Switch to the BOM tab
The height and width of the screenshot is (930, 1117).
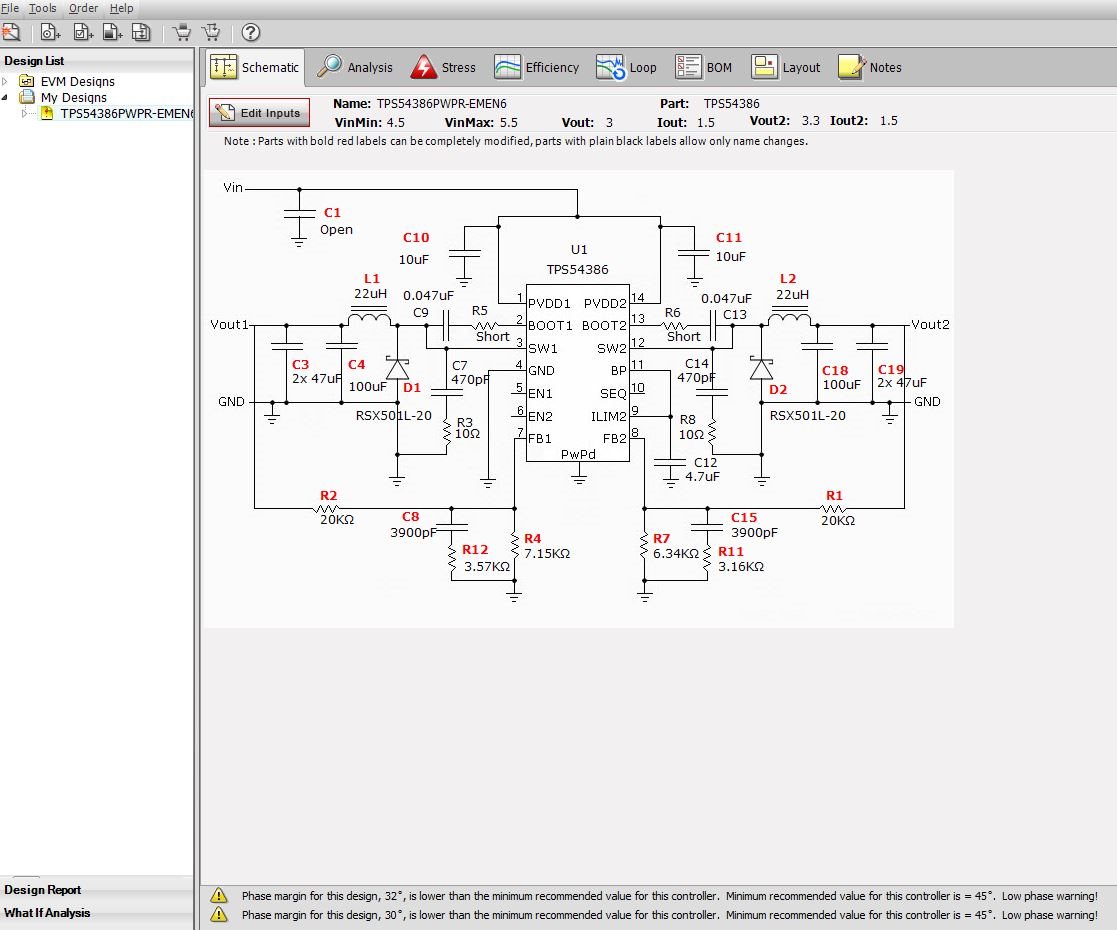pos(703,67)
